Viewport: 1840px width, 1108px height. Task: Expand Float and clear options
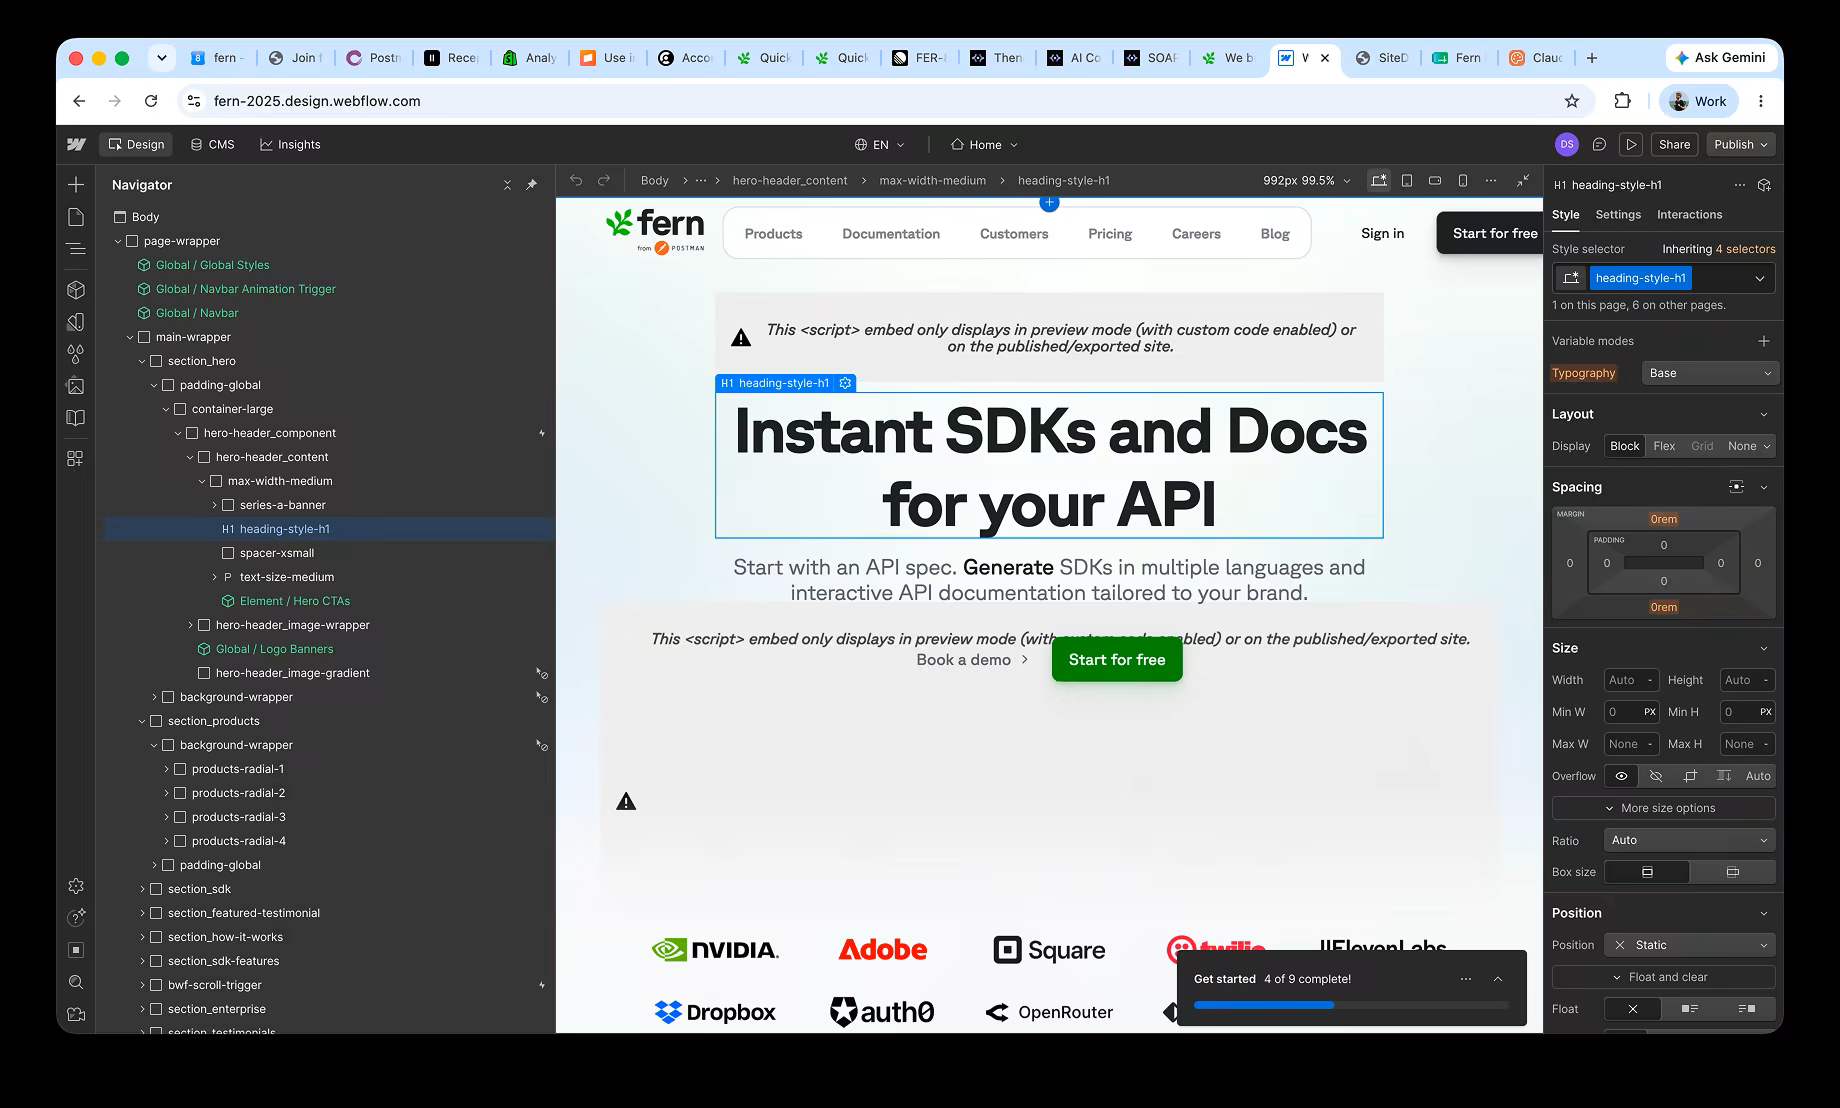pyautogui.click(x=1664, y=977)
